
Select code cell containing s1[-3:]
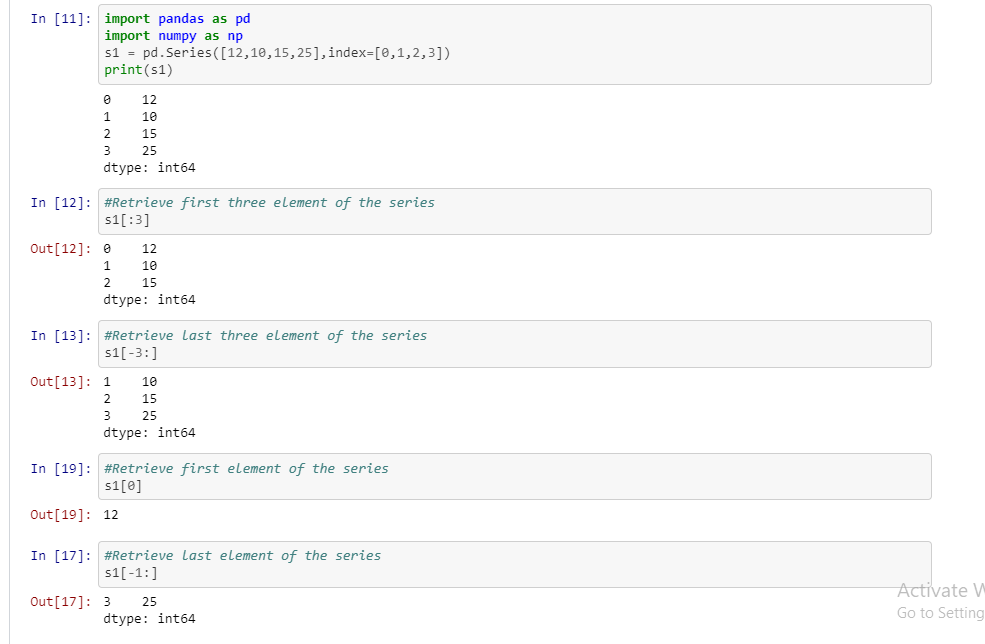point(514,344)
